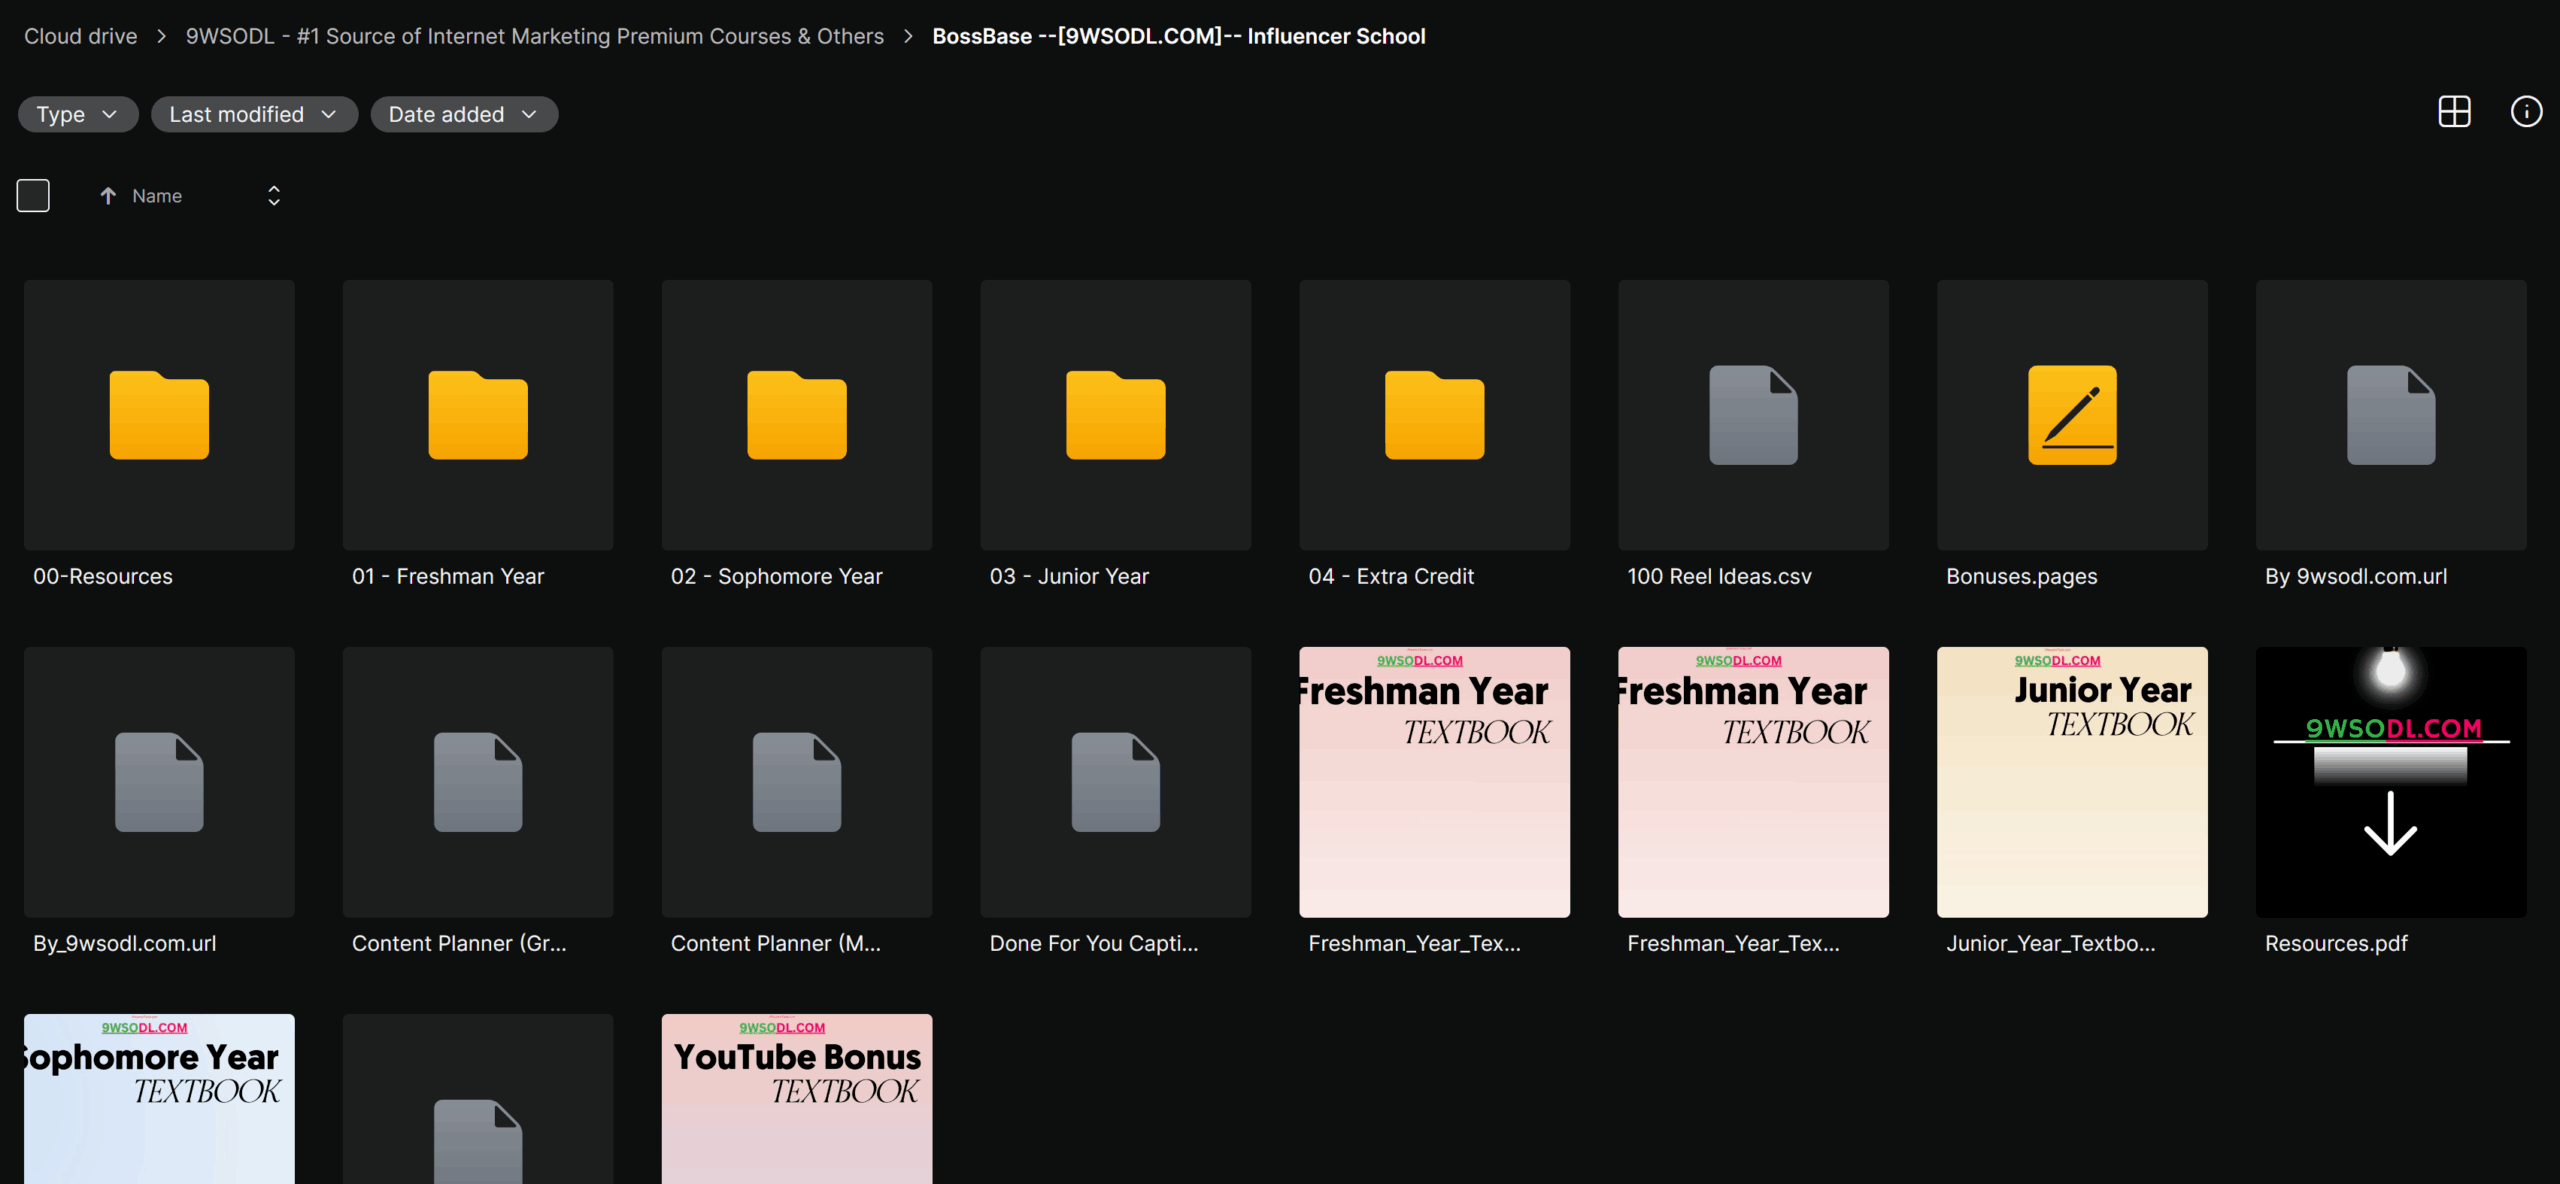Viewport: 2560px width, 1184px height.
Task: Click the Name column header
Action: click(157, 196)
